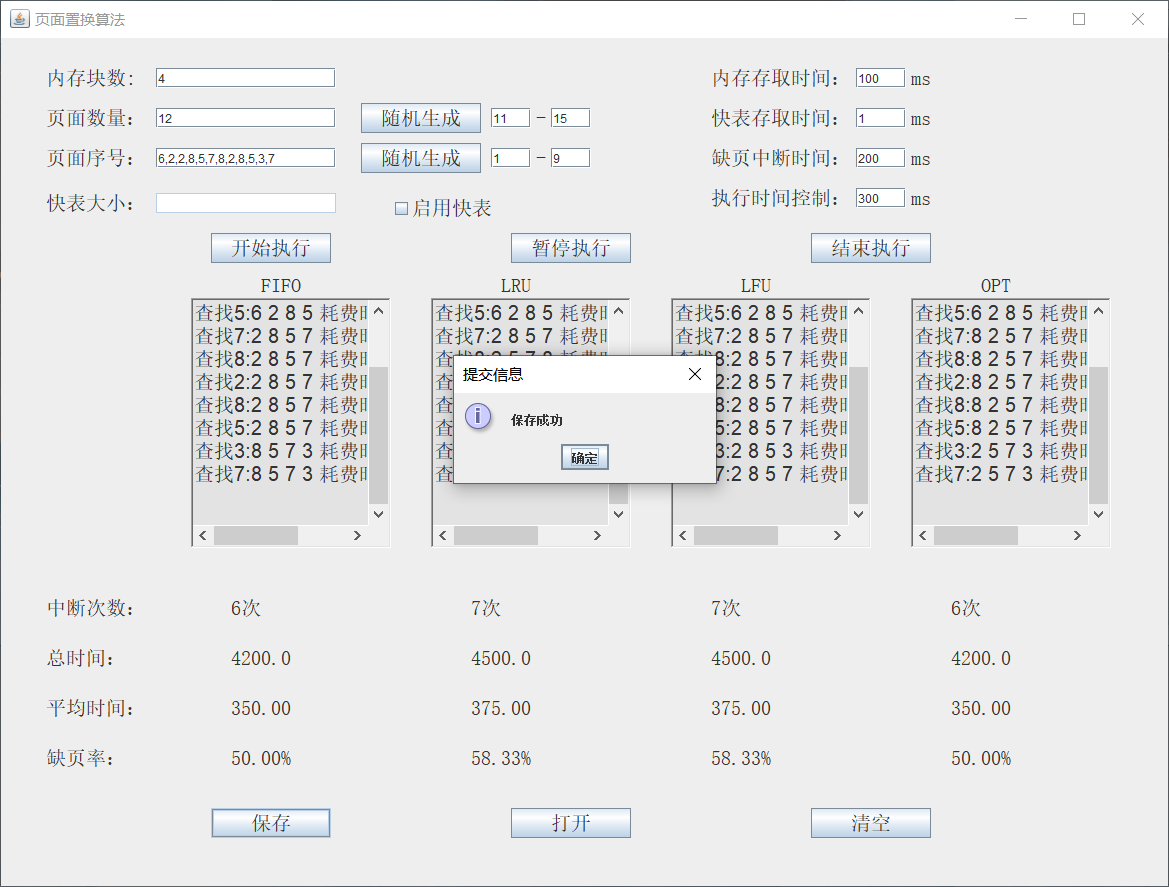Focus the 快表大小 input field

point(245,203)
